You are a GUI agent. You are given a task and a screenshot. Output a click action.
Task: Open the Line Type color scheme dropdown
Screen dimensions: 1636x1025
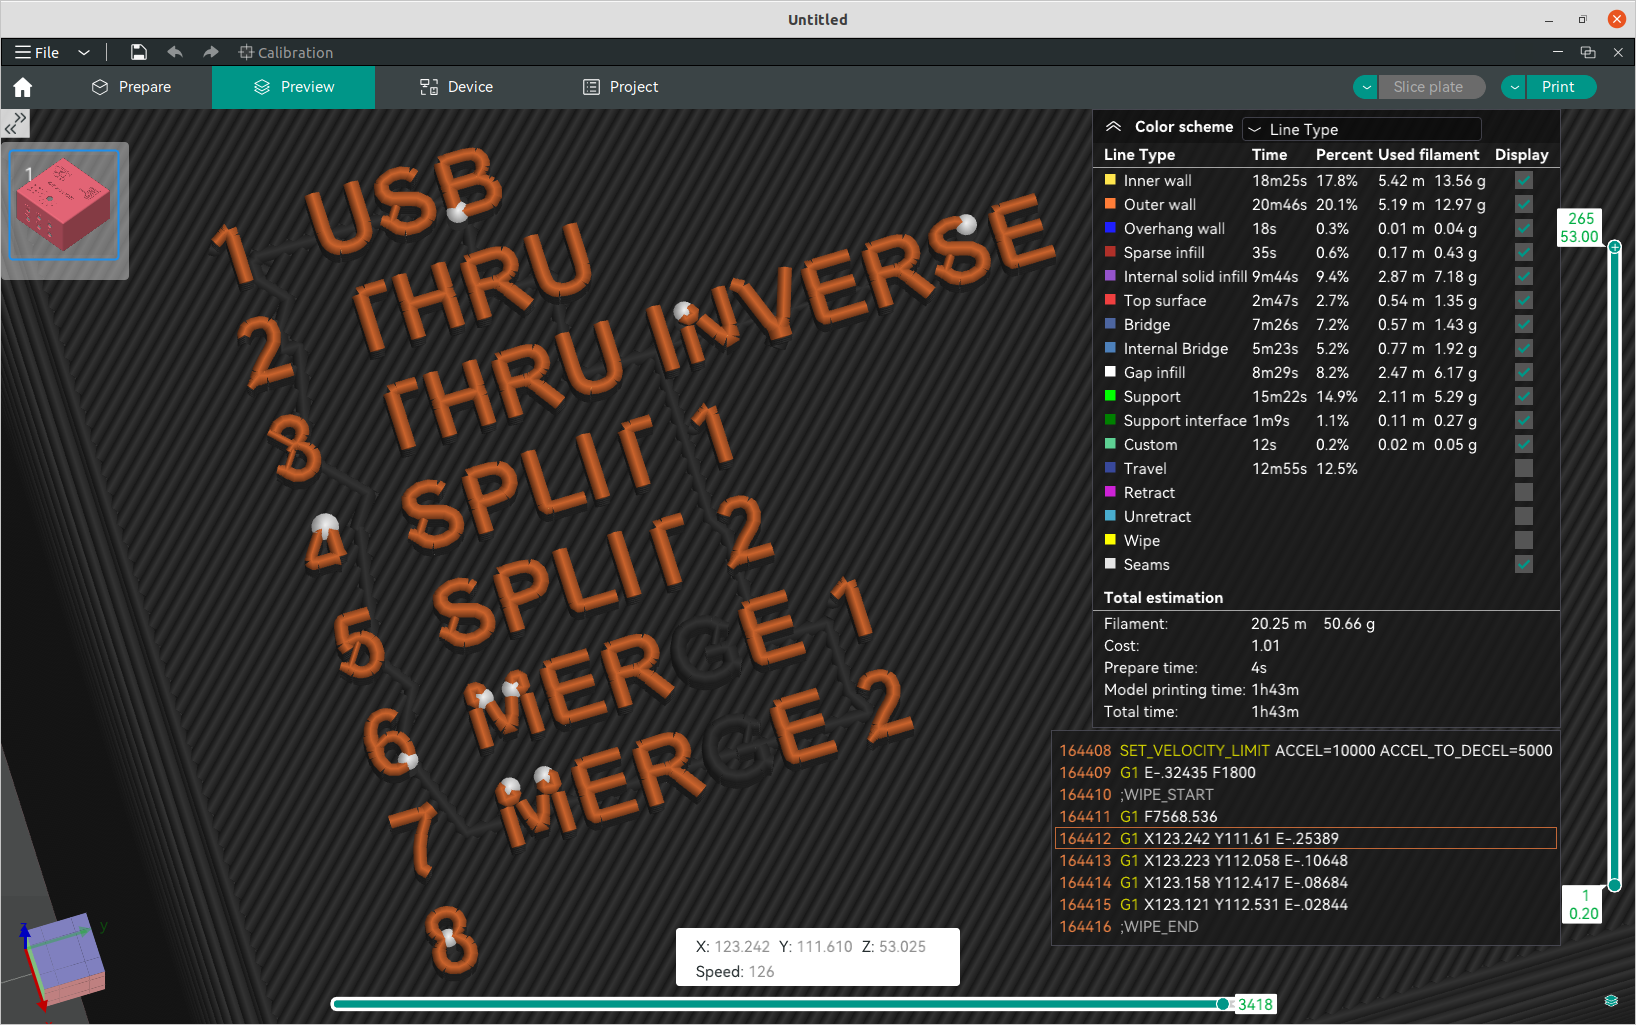pyautogui.click(x=1361, y=129)
